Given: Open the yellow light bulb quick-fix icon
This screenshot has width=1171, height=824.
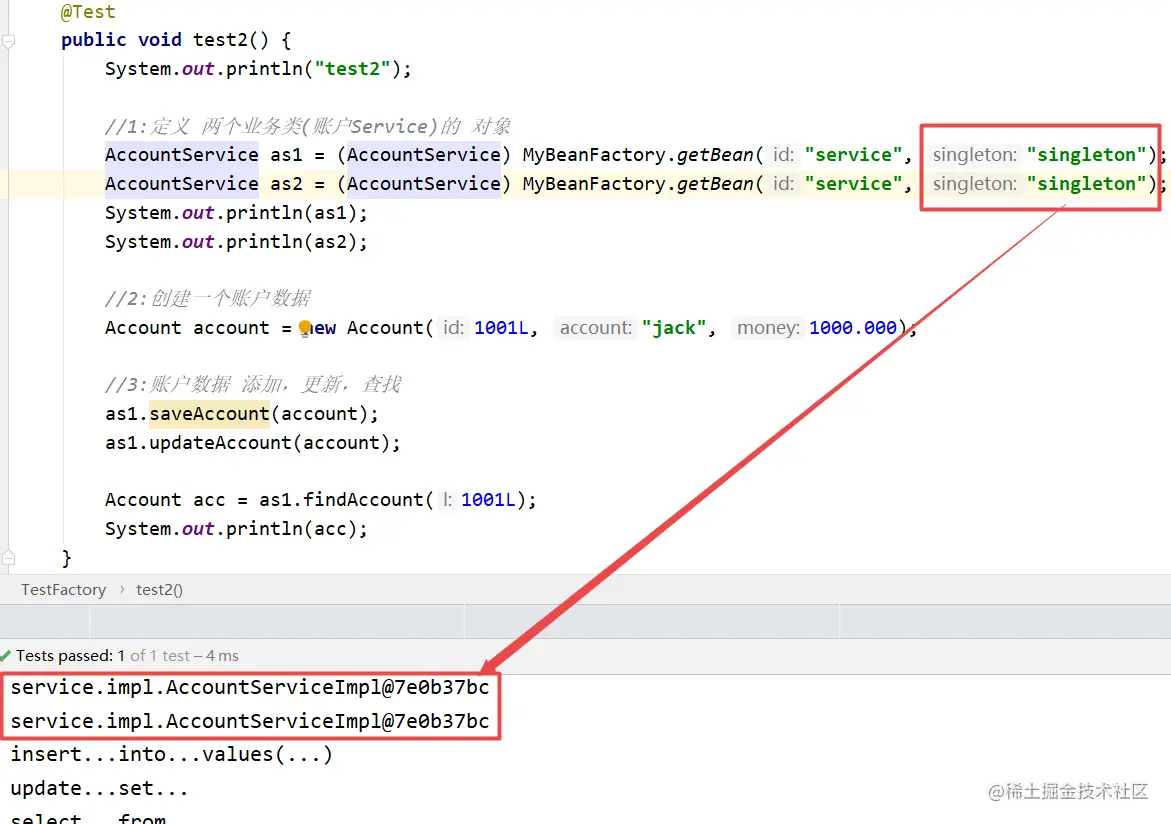Looking at the screenshot, I should coord(305,327).
